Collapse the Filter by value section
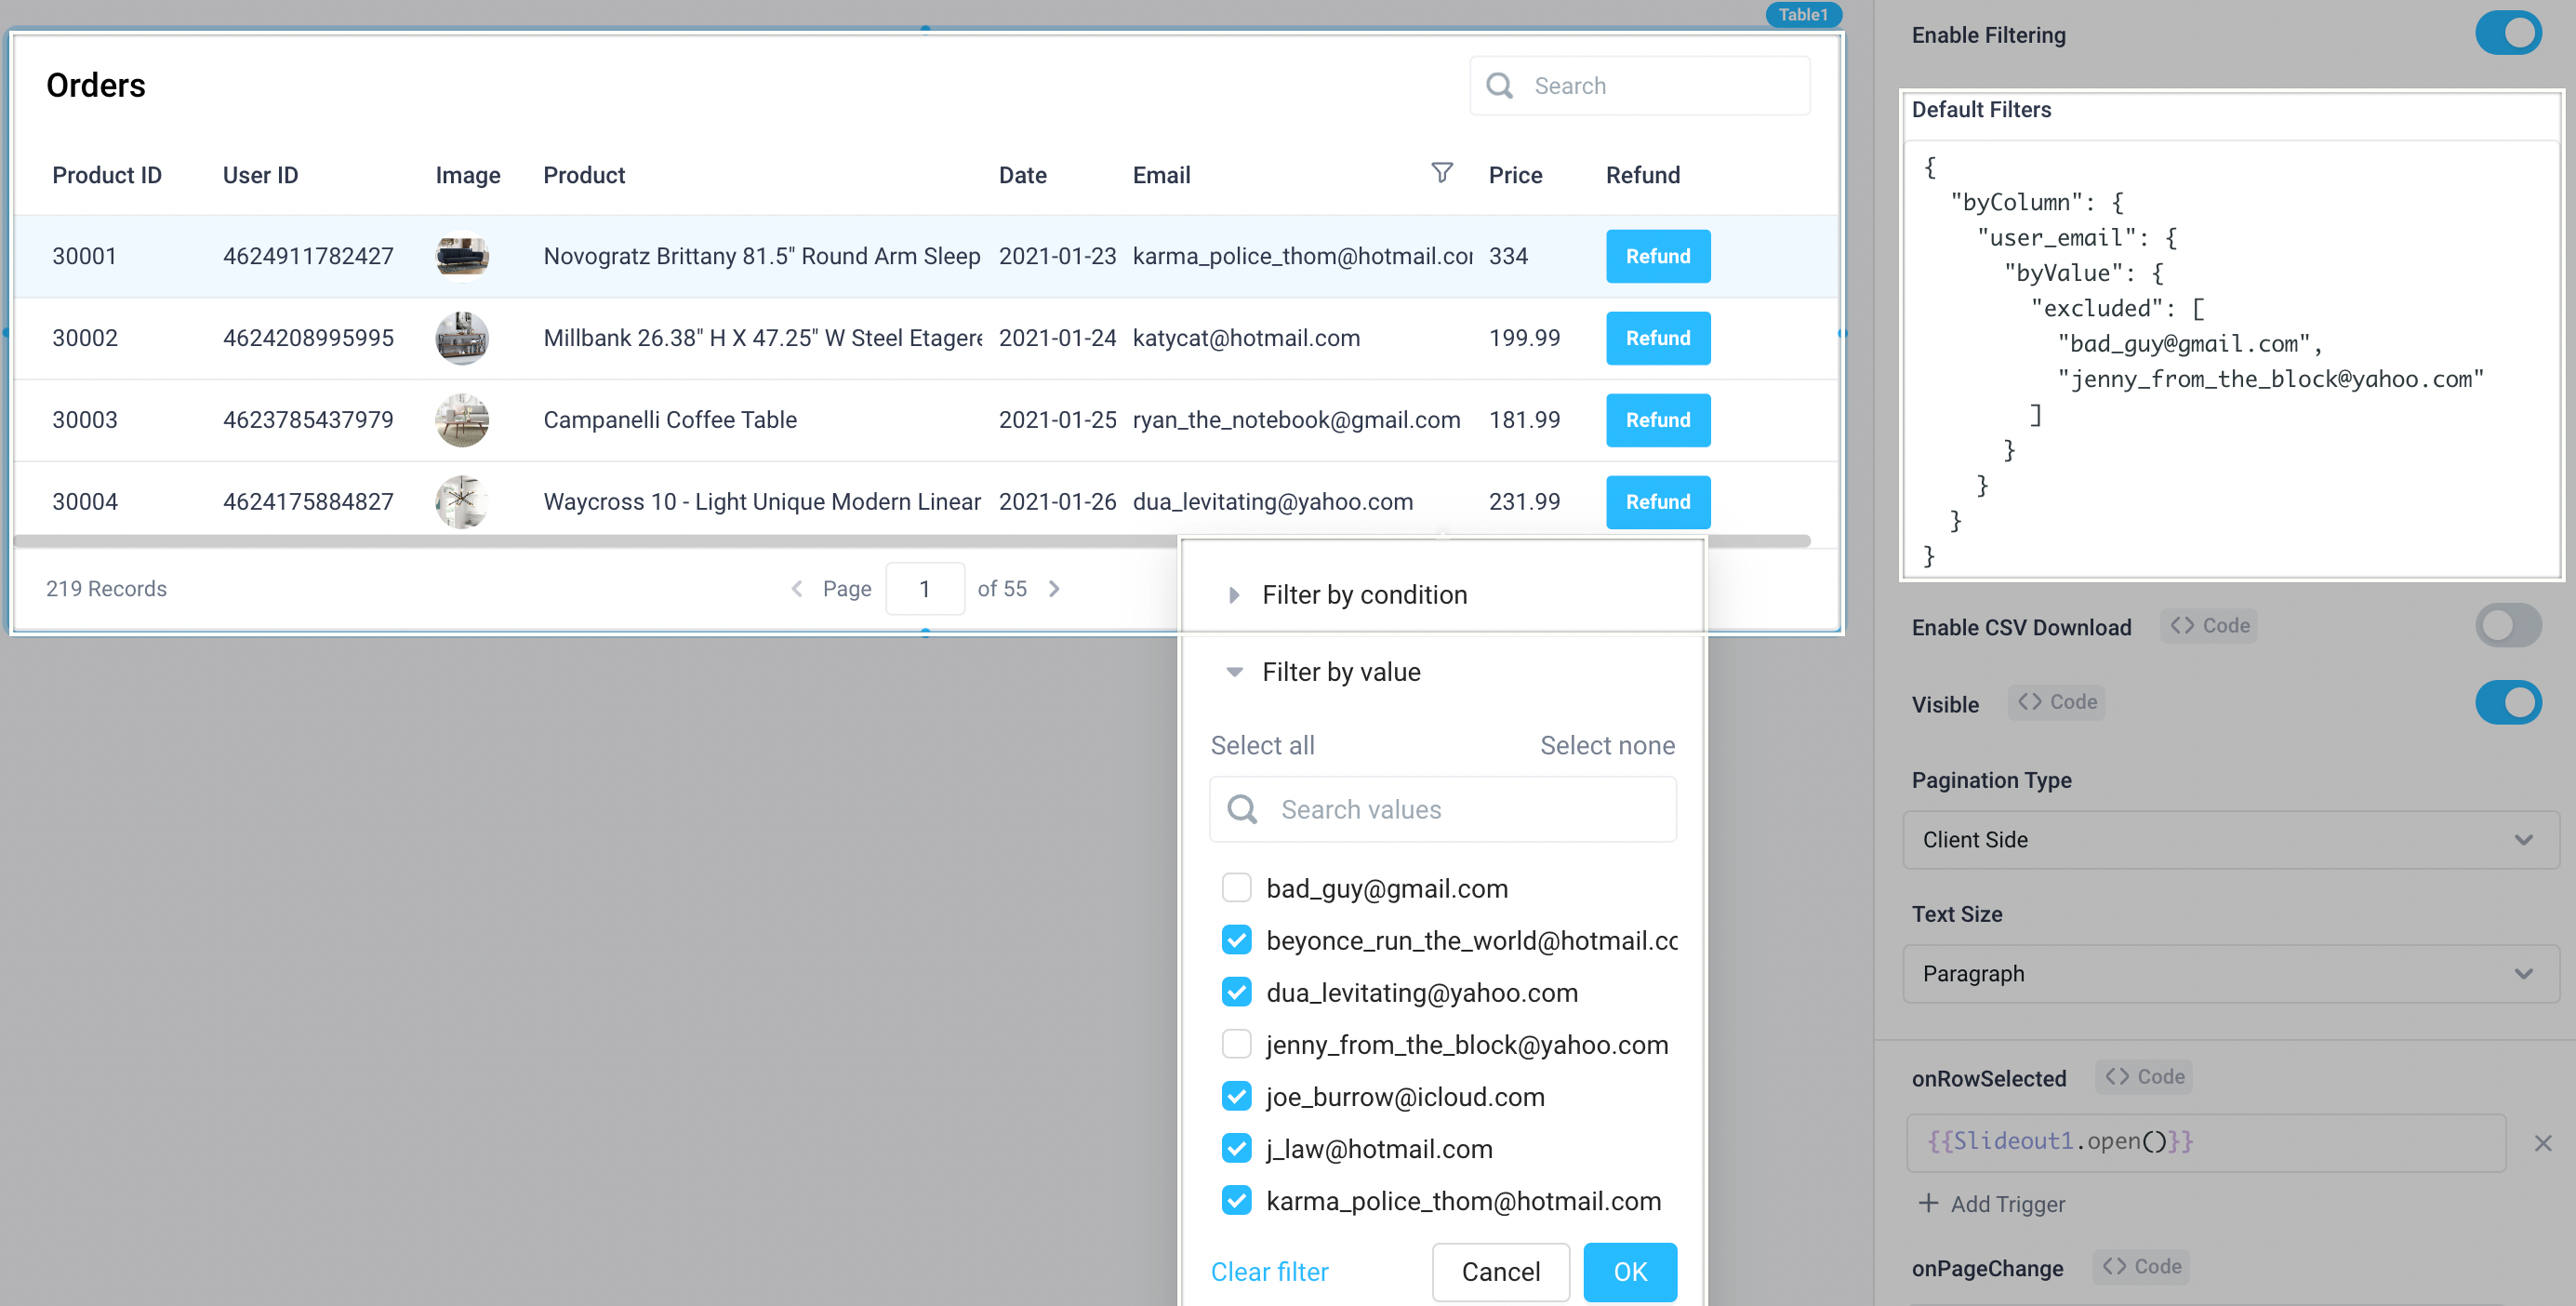2576x1306 pixels. (1234, 672)
